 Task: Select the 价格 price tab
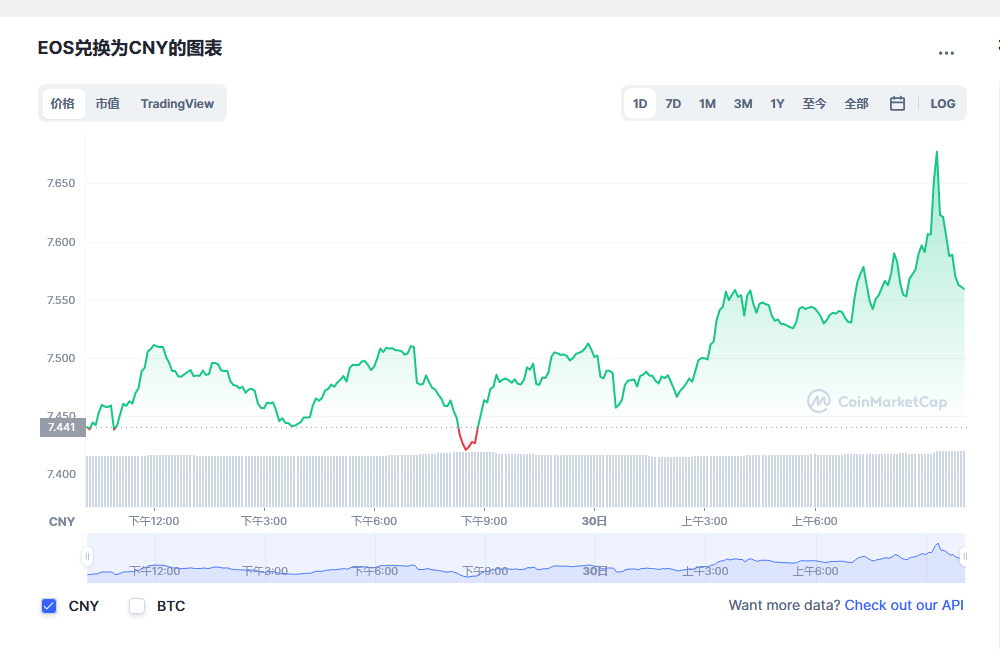(63, 103)
